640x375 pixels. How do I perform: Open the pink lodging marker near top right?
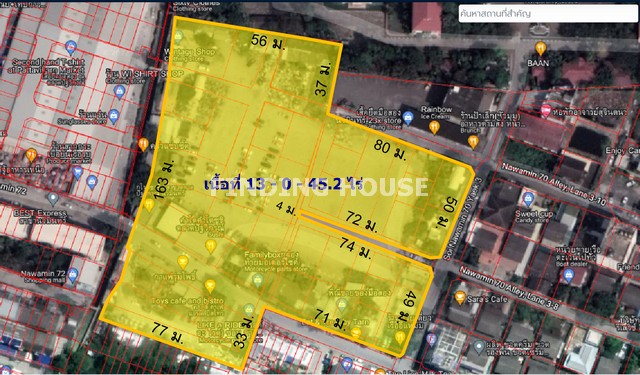click(546, 111)
